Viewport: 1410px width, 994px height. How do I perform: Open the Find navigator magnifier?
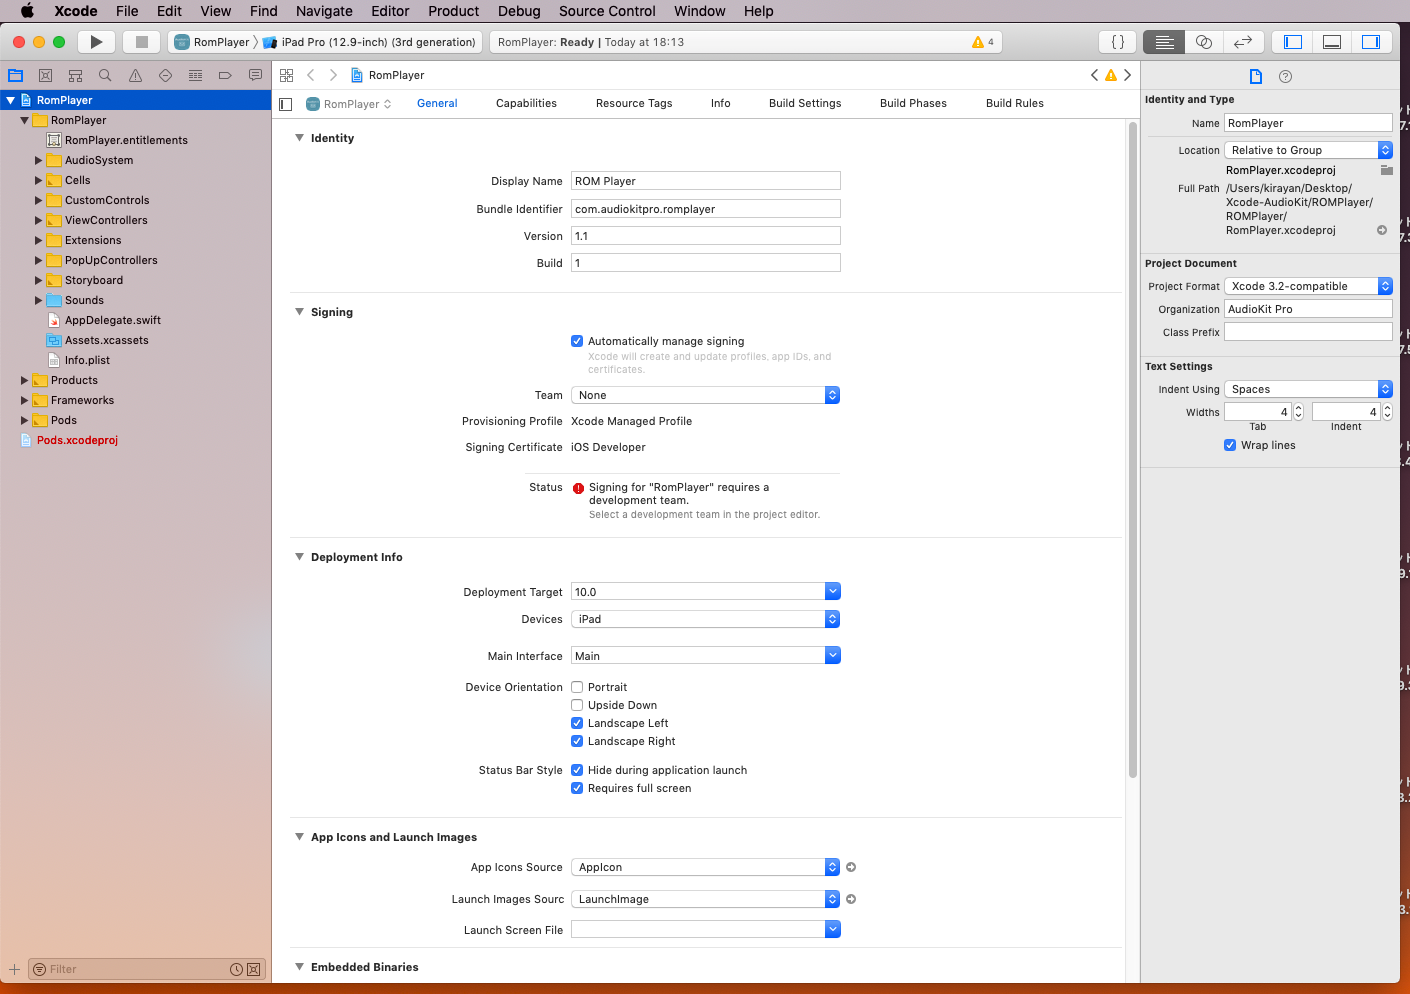point(105,75)
